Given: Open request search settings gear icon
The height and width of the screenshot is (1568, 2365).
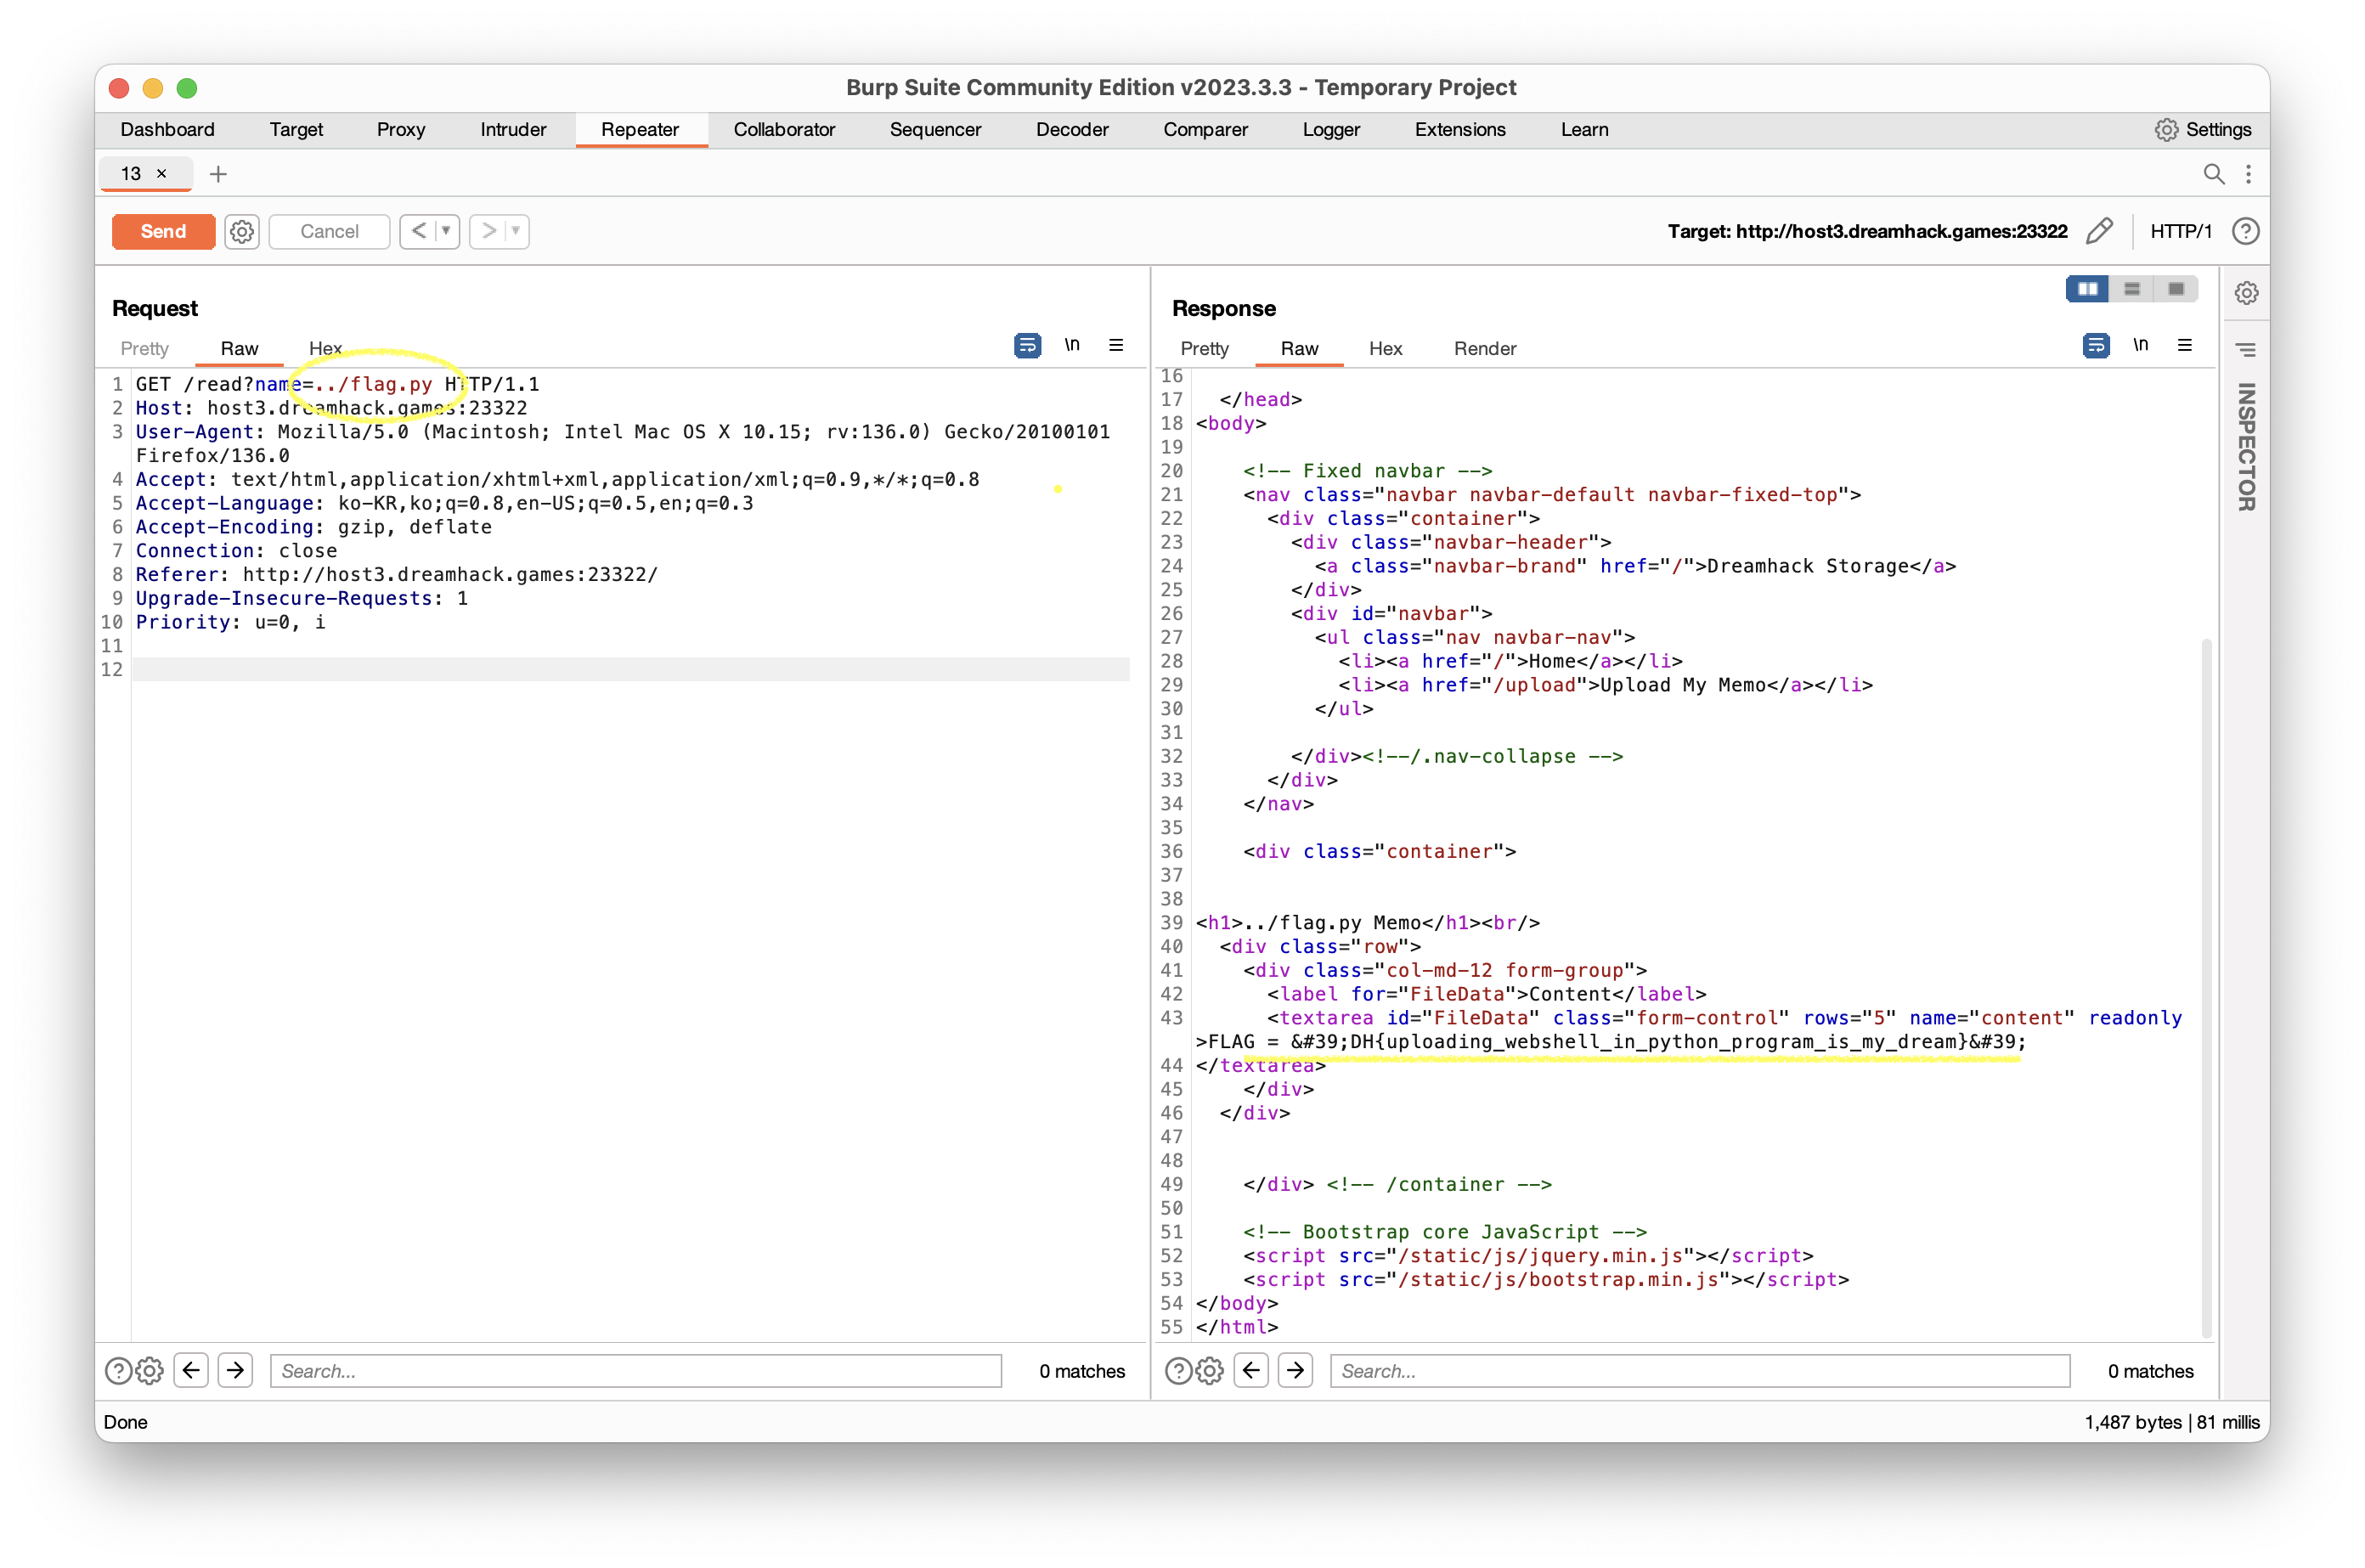Looking at the screenshot, I should coord(150,1370).
